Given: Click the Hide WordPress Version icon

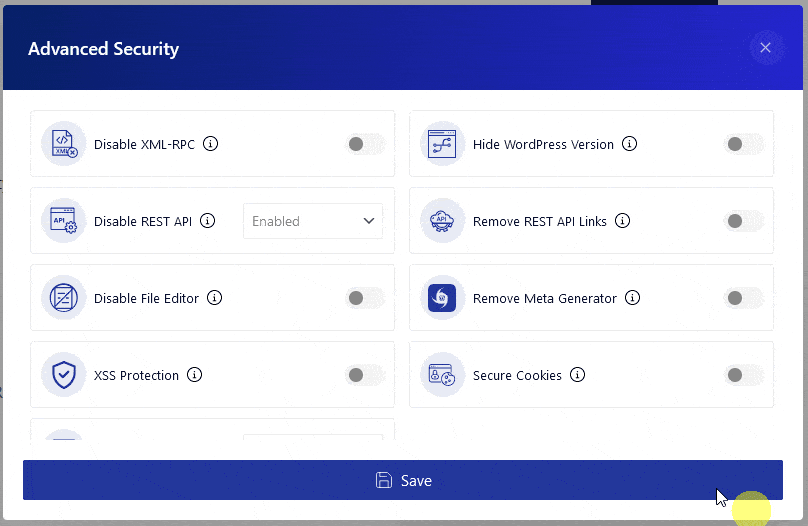Looking at the screenshot, I should 442,144.
